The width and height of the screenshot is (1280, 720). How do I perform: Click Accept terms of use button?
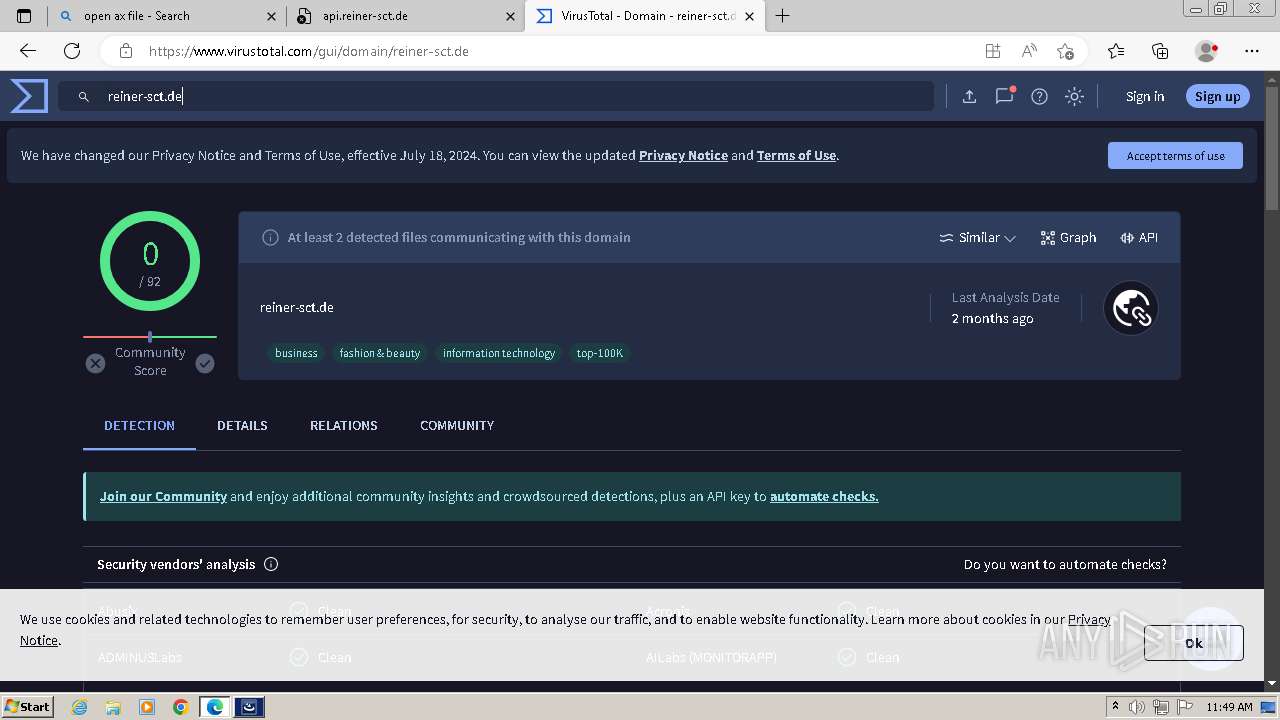pyautogui.click(x=1175, y=156)
